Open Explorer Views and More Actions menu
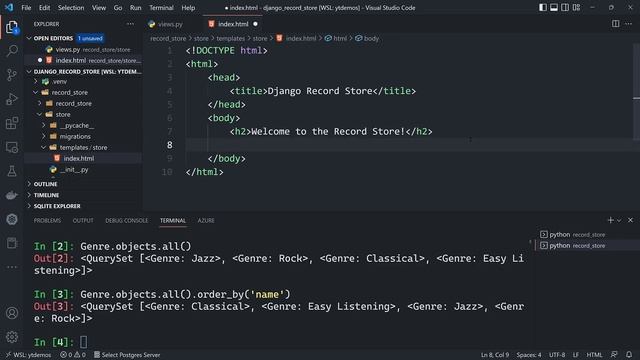 (130, 24)
